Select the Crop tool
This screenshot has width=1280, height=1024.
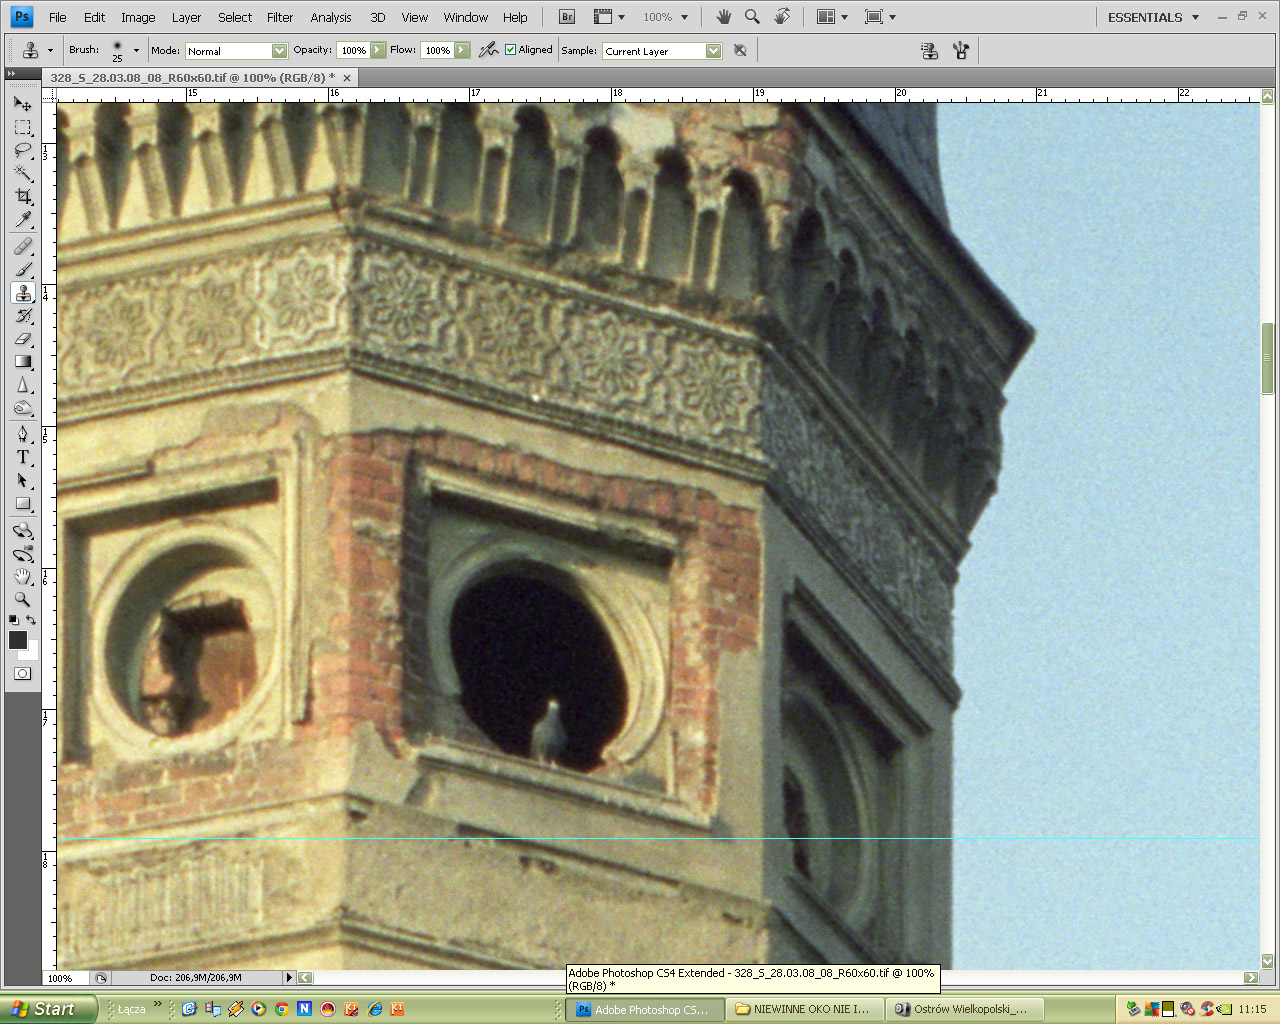22,197
